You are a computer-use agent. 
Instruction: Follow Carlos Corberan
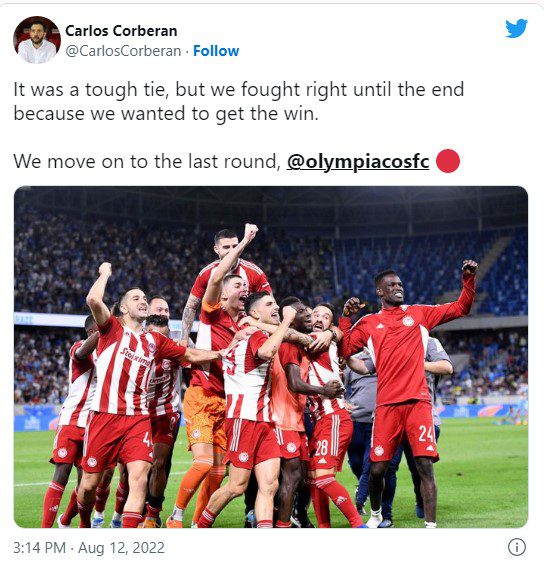click(216, 51)
